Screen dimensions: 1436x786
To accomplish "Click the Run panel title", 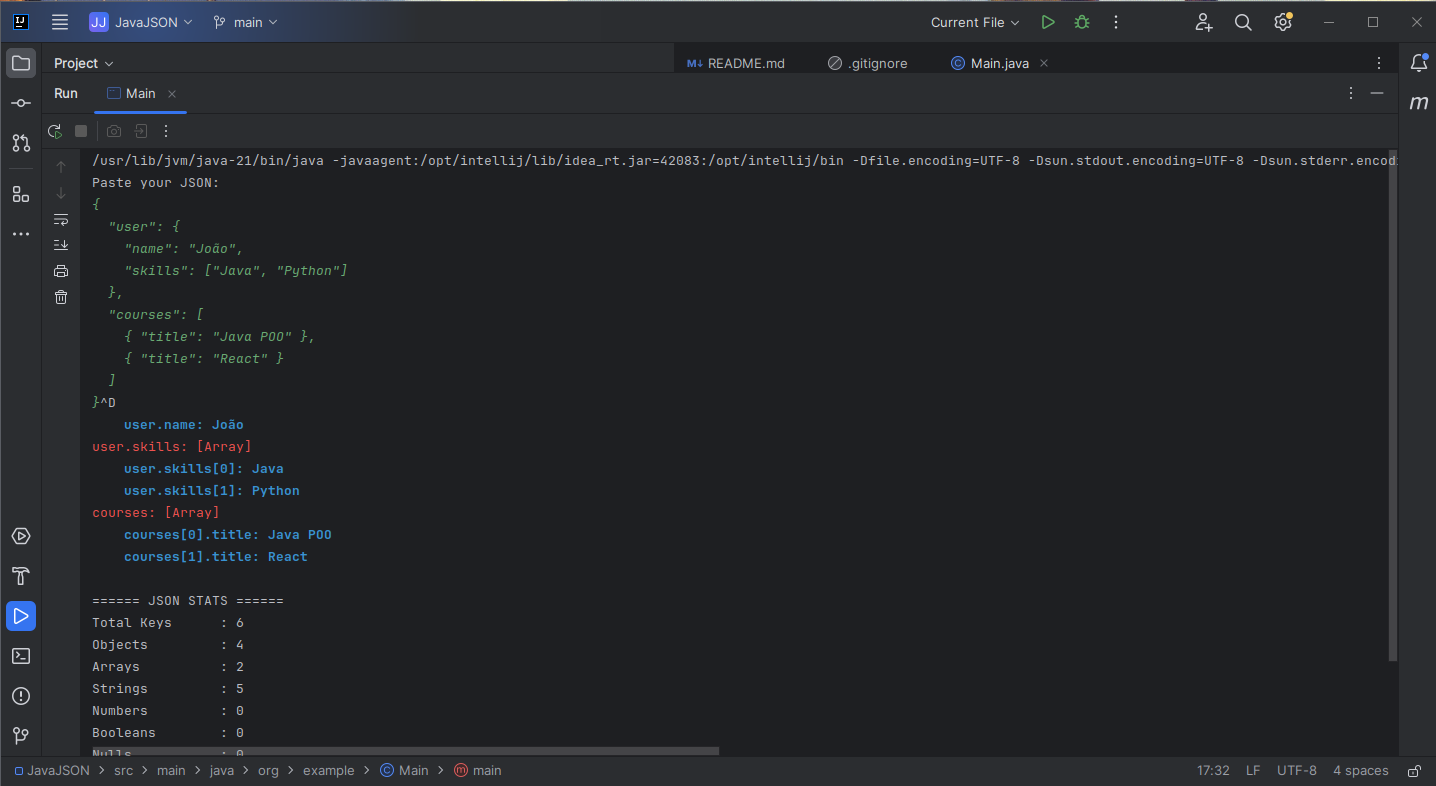I will (66, 93).
